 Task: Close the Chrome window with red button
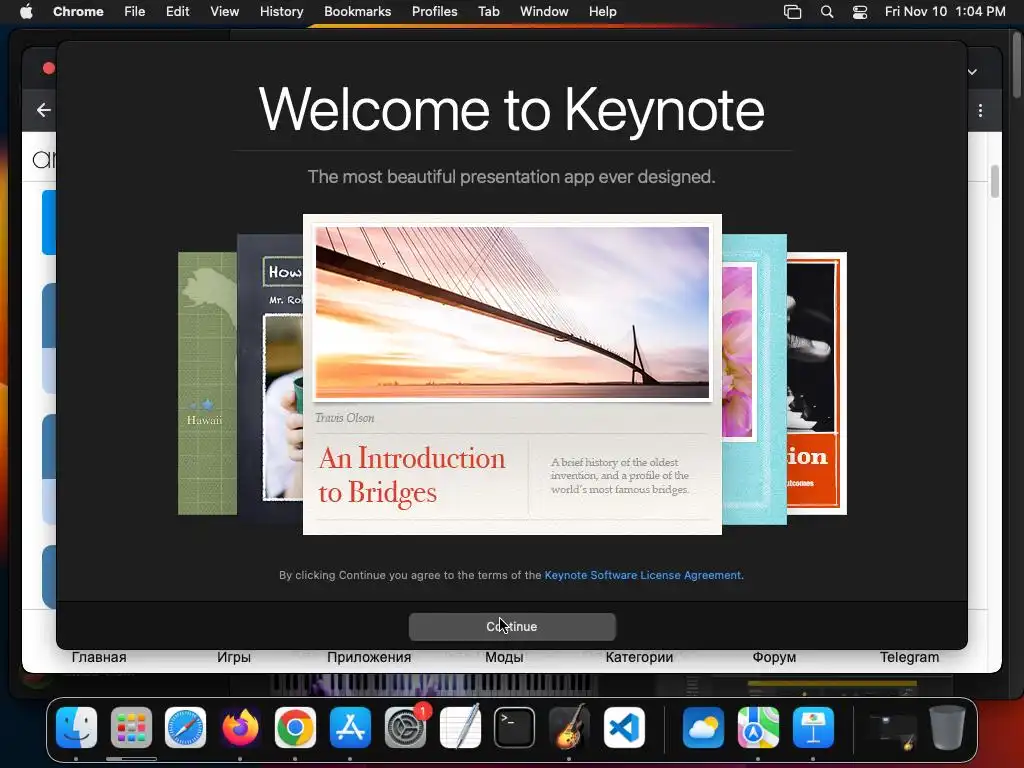point(48,68)
